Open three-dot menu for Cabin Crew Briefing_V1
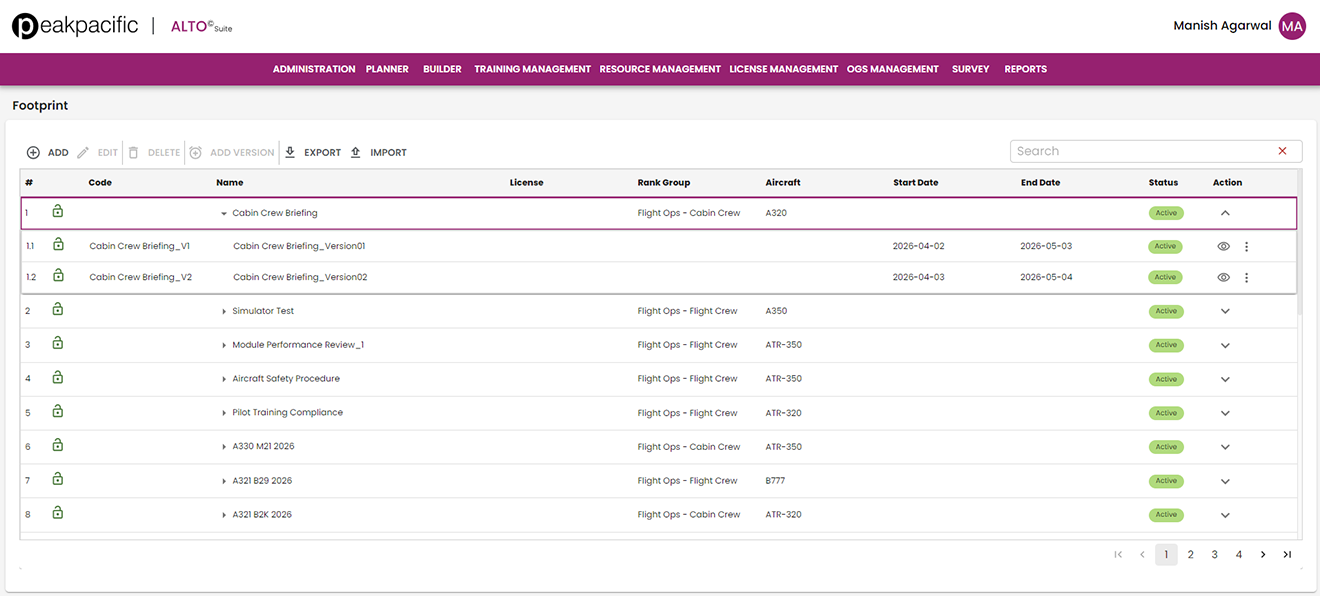 (x=1246, y=246)
